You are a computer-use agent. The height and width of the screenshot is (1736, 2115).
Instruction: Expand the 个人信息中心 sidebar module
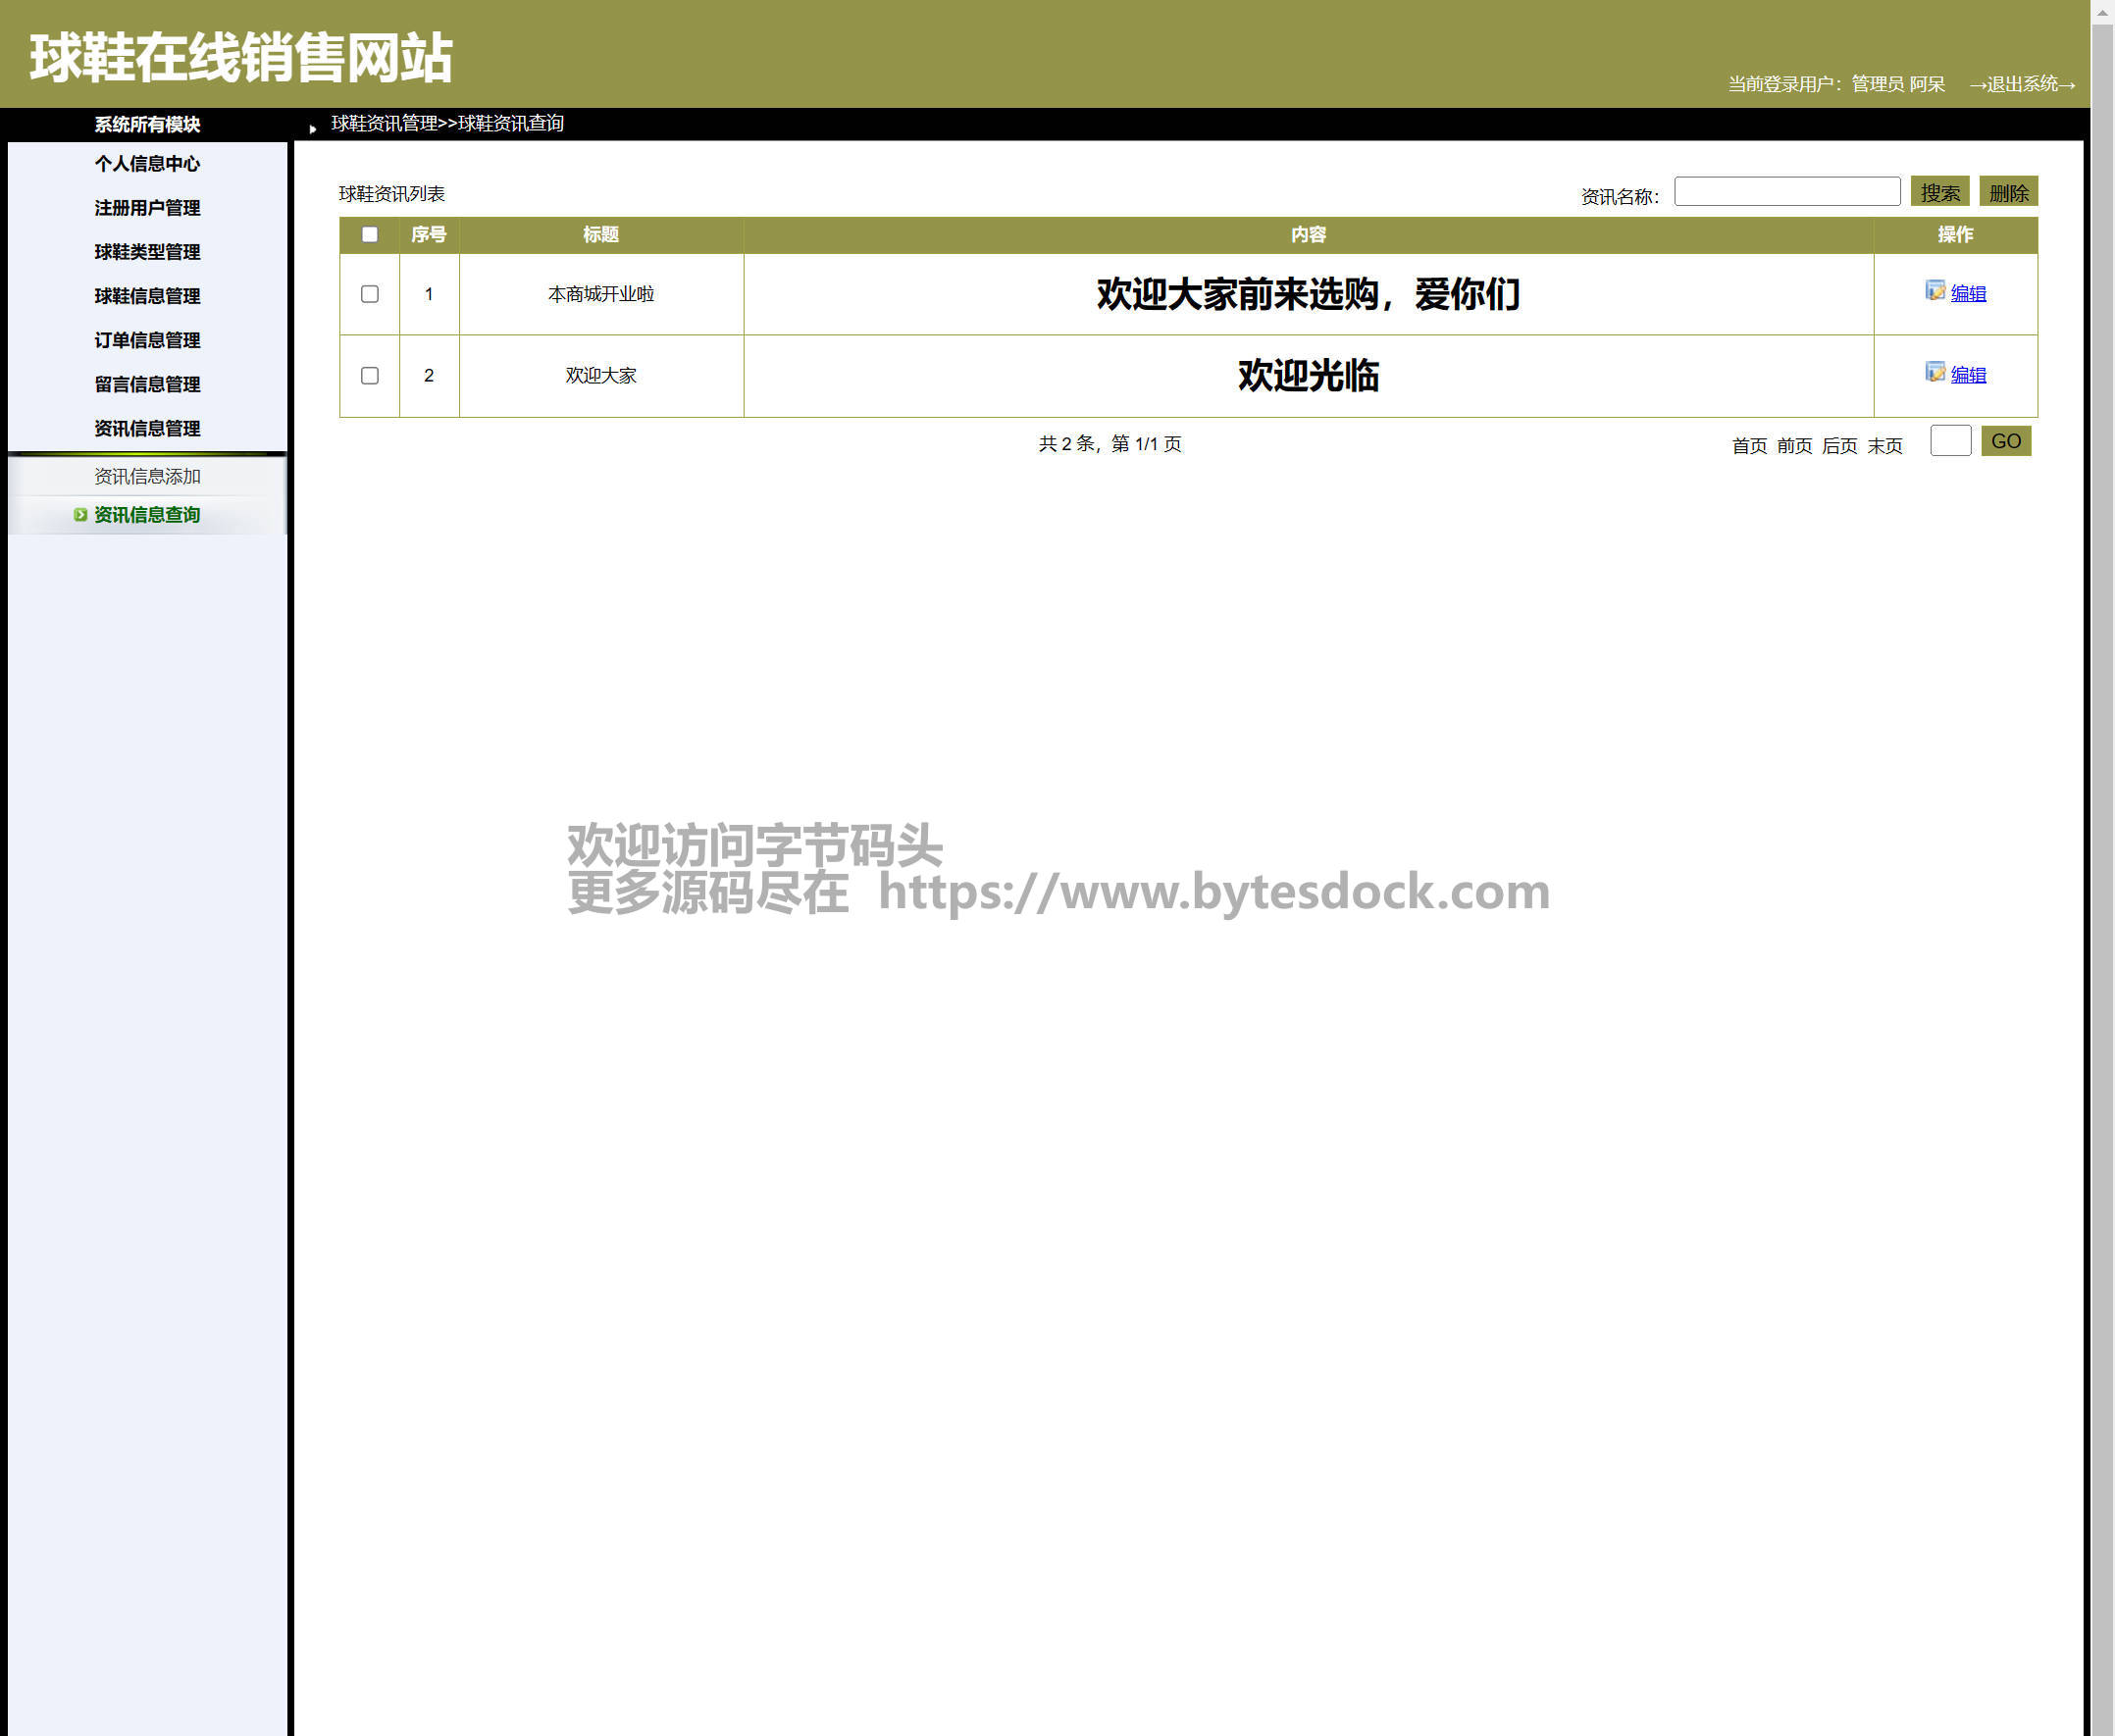[147, 164]
